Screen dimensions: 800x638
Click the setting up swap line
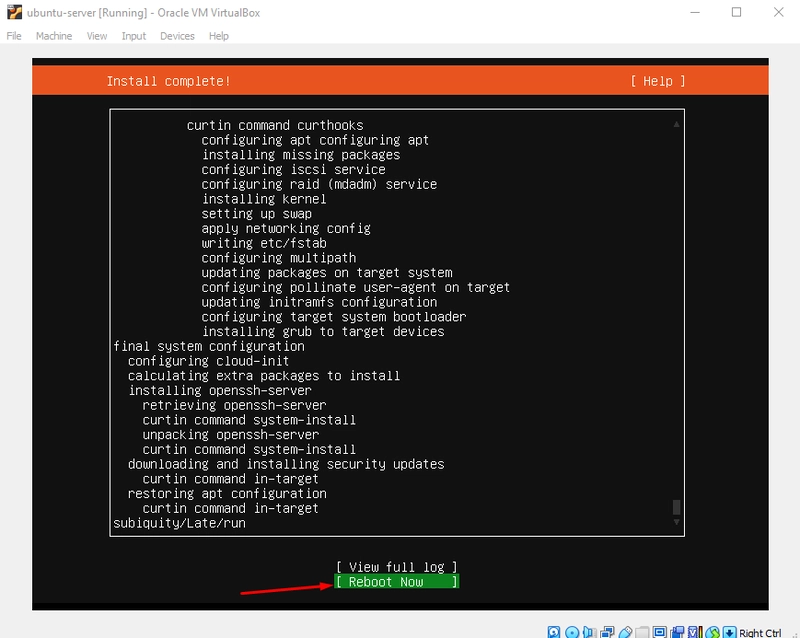pyautogui.click(x=256, y=214)
